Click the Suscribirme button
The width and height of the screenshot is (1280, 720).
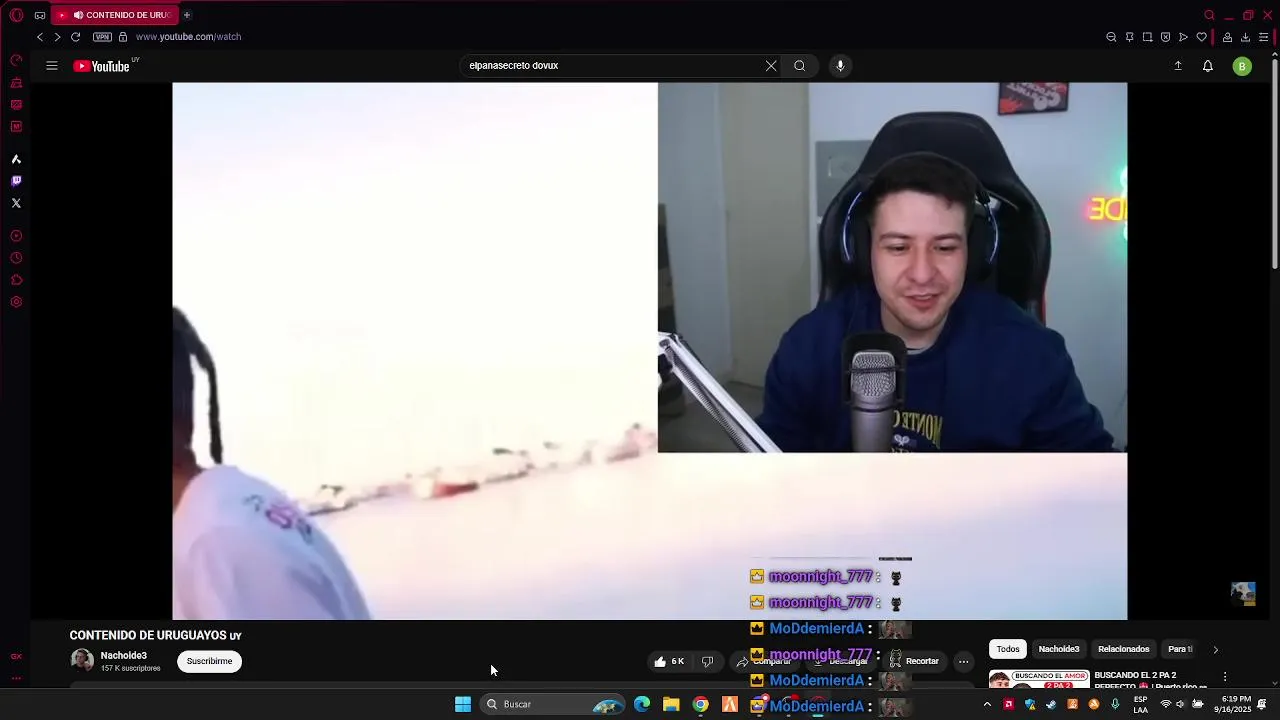pyautogui.click(x=209, y=661)
